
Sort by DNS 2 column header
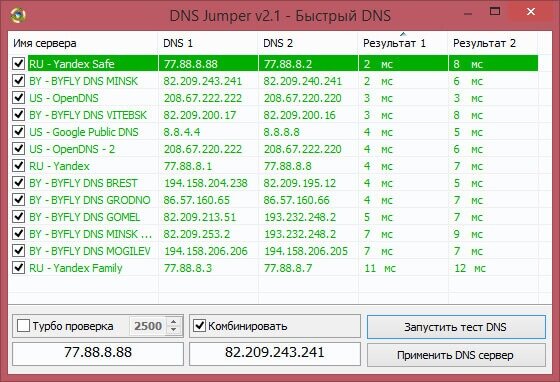[308, 43]
